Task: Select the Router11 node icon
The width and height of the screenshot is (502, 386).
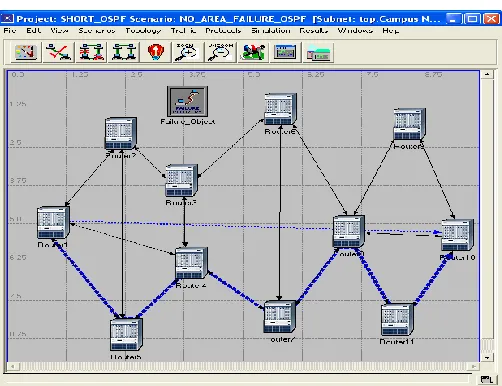Action: [397, 320]
